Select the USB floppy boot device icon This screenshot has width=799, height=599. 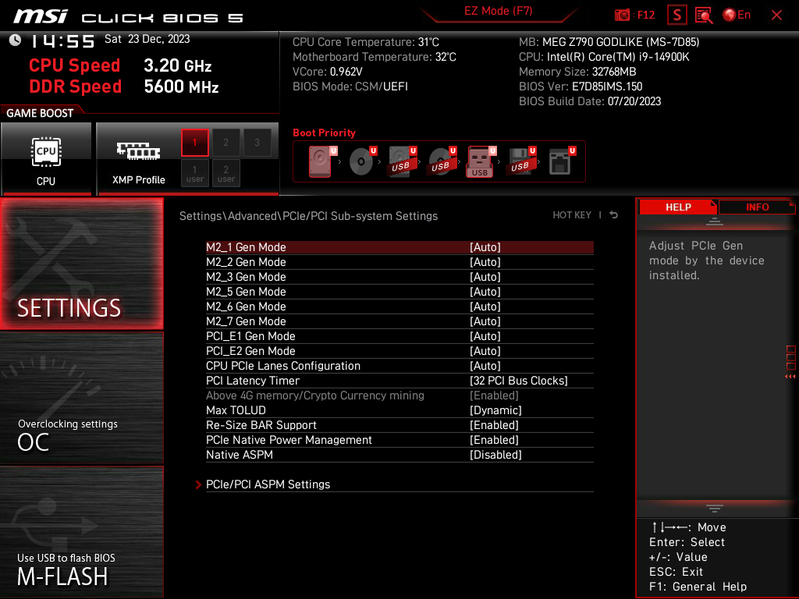point(521,161)
